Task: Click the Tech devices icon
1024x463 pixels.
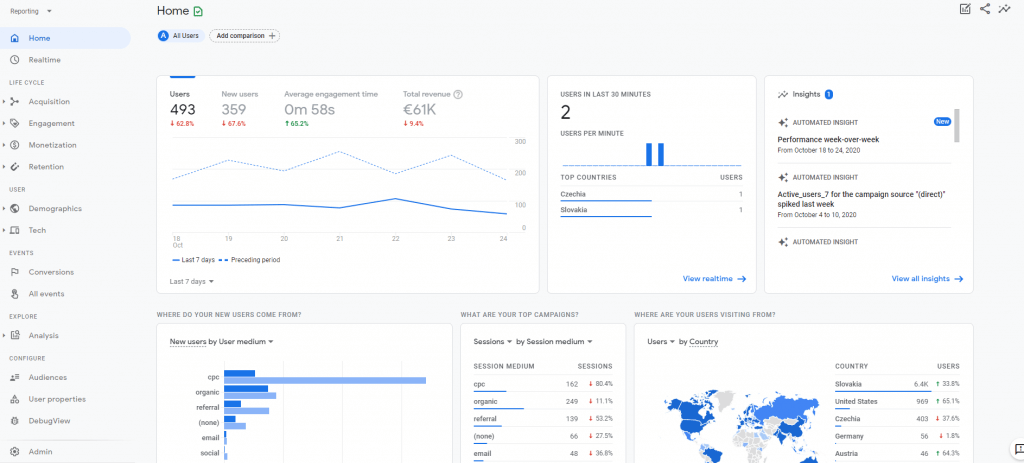Action: [x=14, y=231]
